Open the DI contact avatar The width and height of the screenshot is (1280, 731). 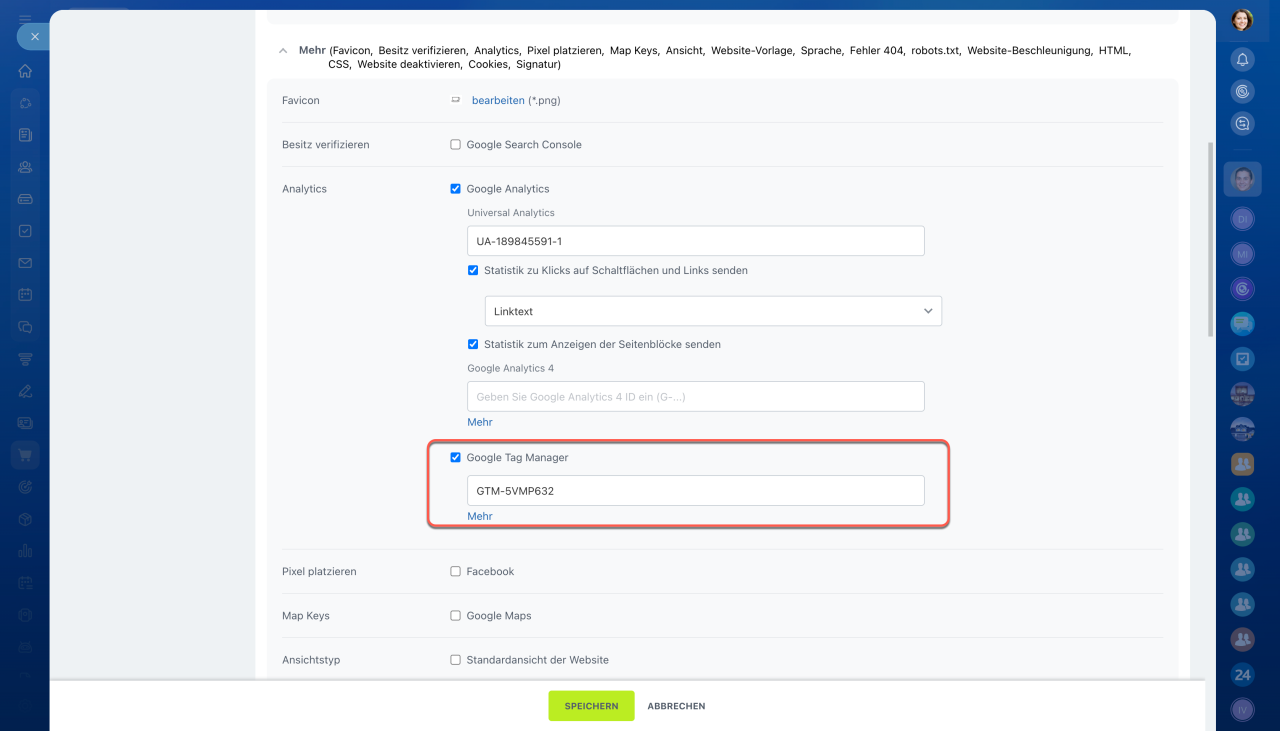pyautogui.click(x=1242, y=218)
